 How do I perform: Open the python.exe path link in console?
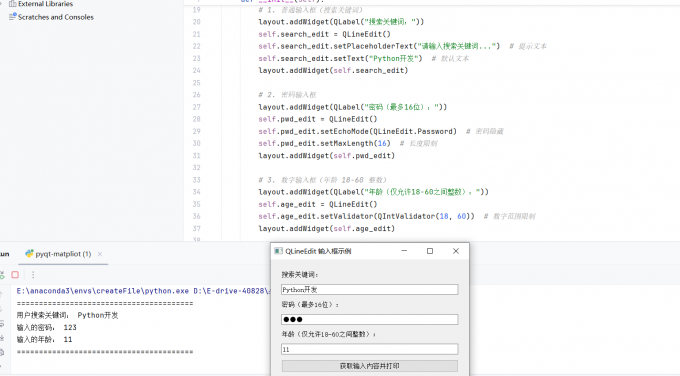(x=103, y=291)
